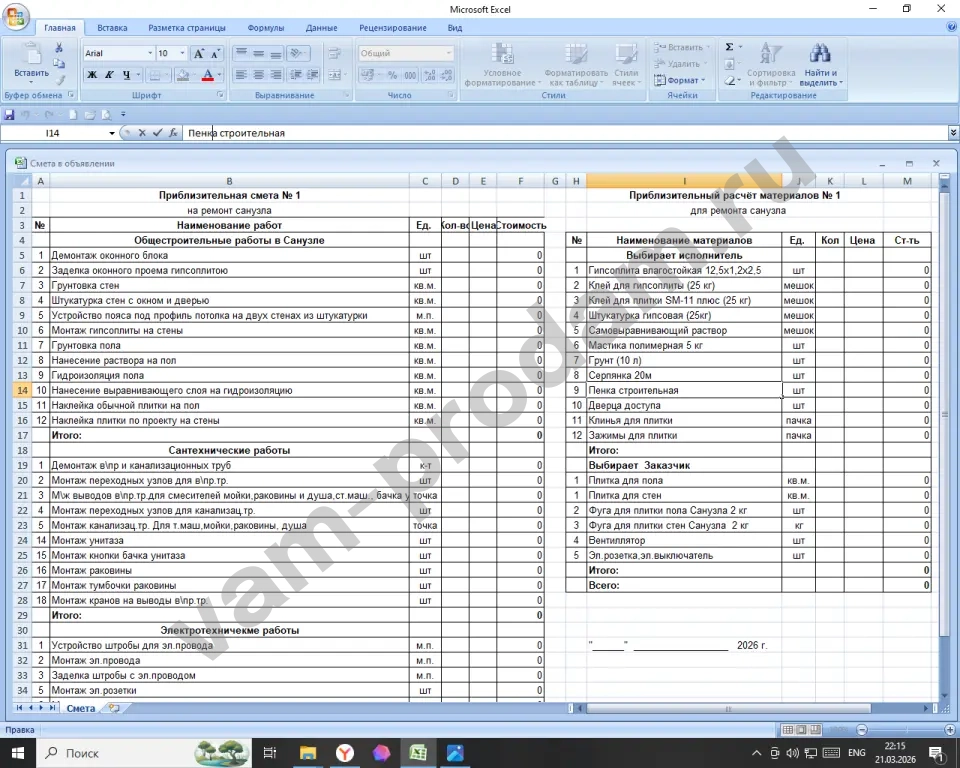Expand the Format cells dropdown
This screenshot has height=768, width=960.
682,80
